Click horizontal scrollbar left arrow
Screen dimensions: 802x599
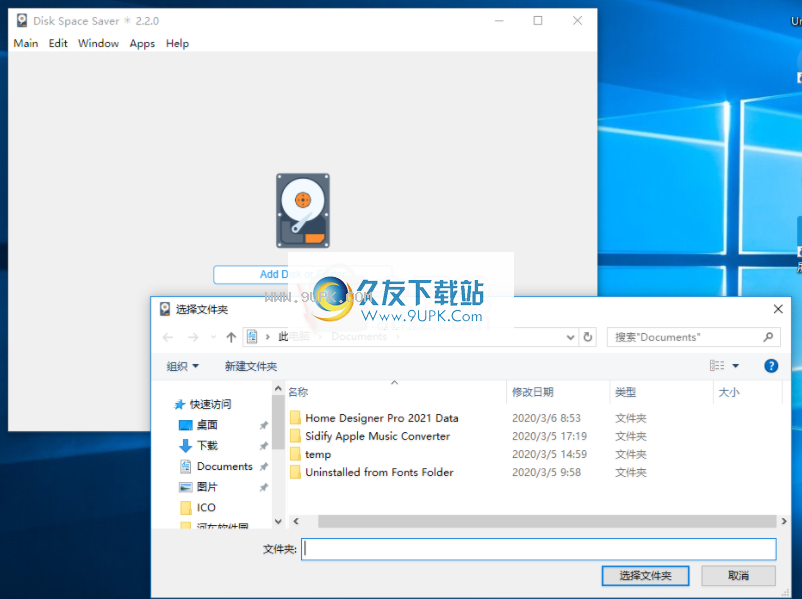click(296, 521)
